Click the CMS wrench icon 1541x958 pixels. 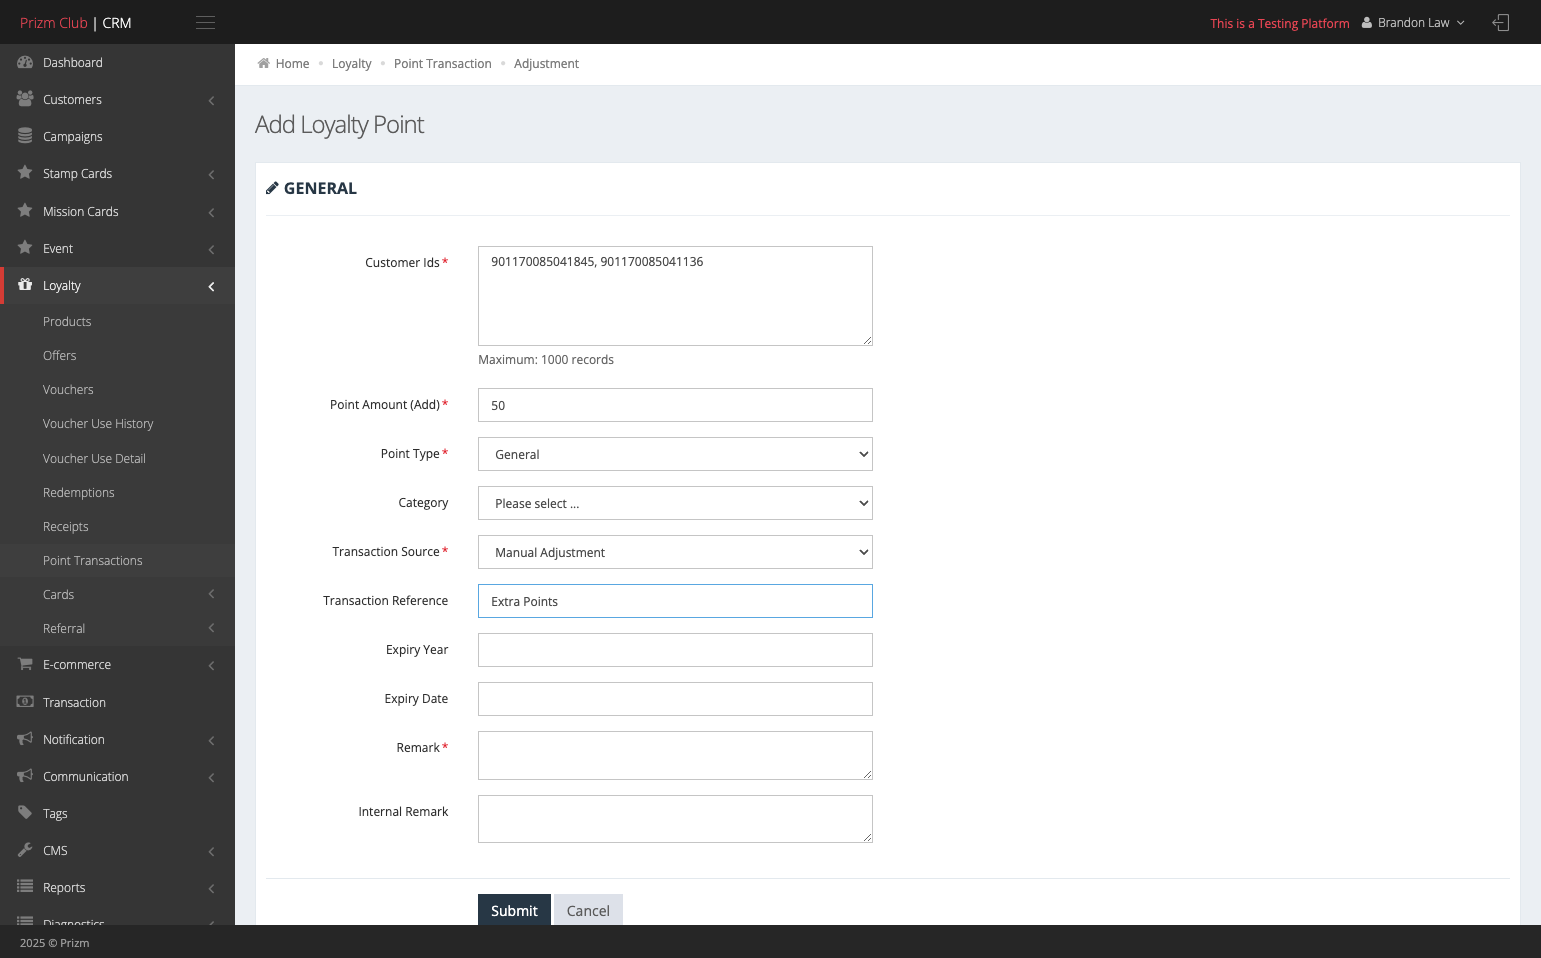click(25, 850)
